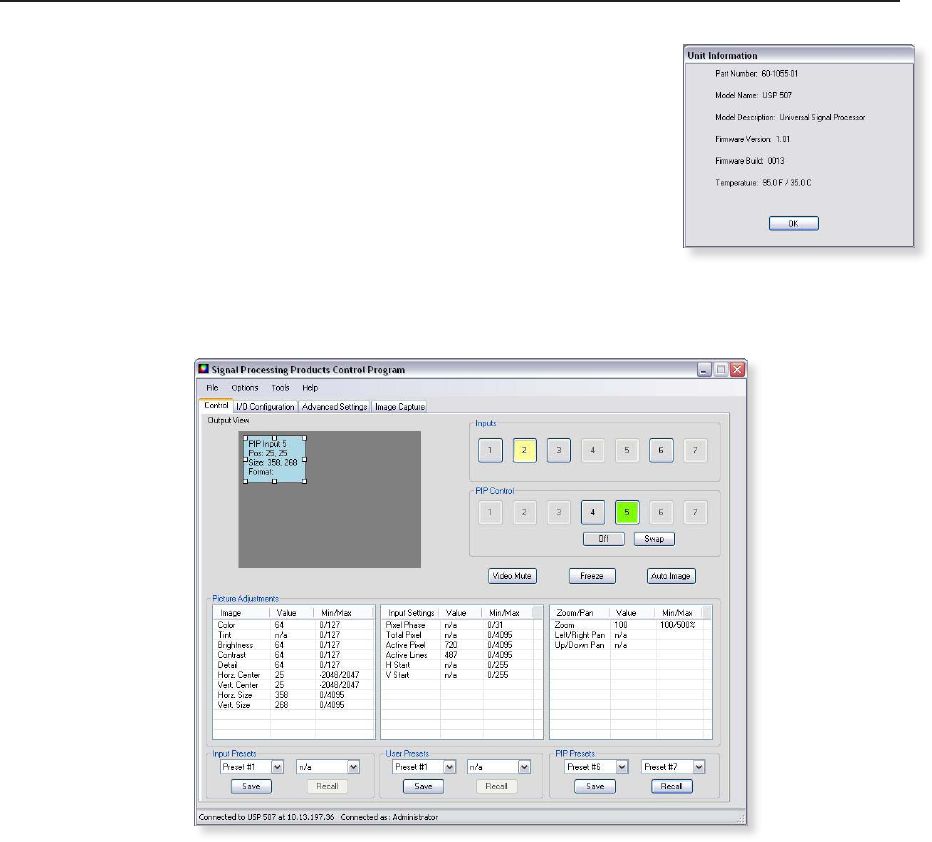Open the I/O Configuration tab
The image size is (932, 842).
[265, 407]
